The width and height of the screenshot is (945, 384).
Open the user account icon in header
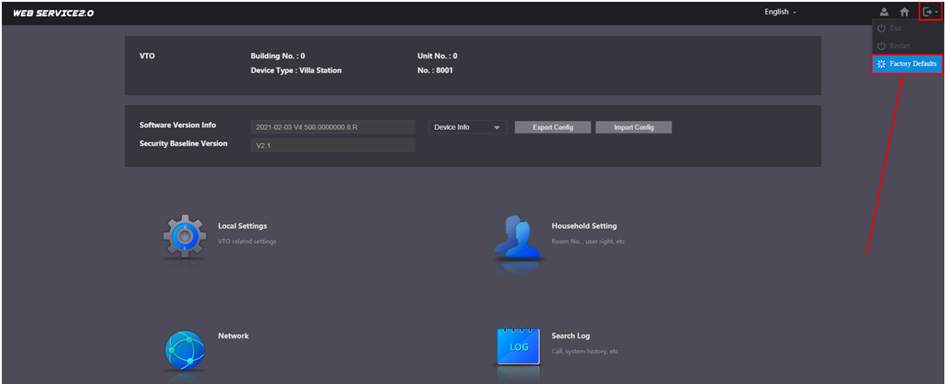pyautogui.click(x=884, y=11)
